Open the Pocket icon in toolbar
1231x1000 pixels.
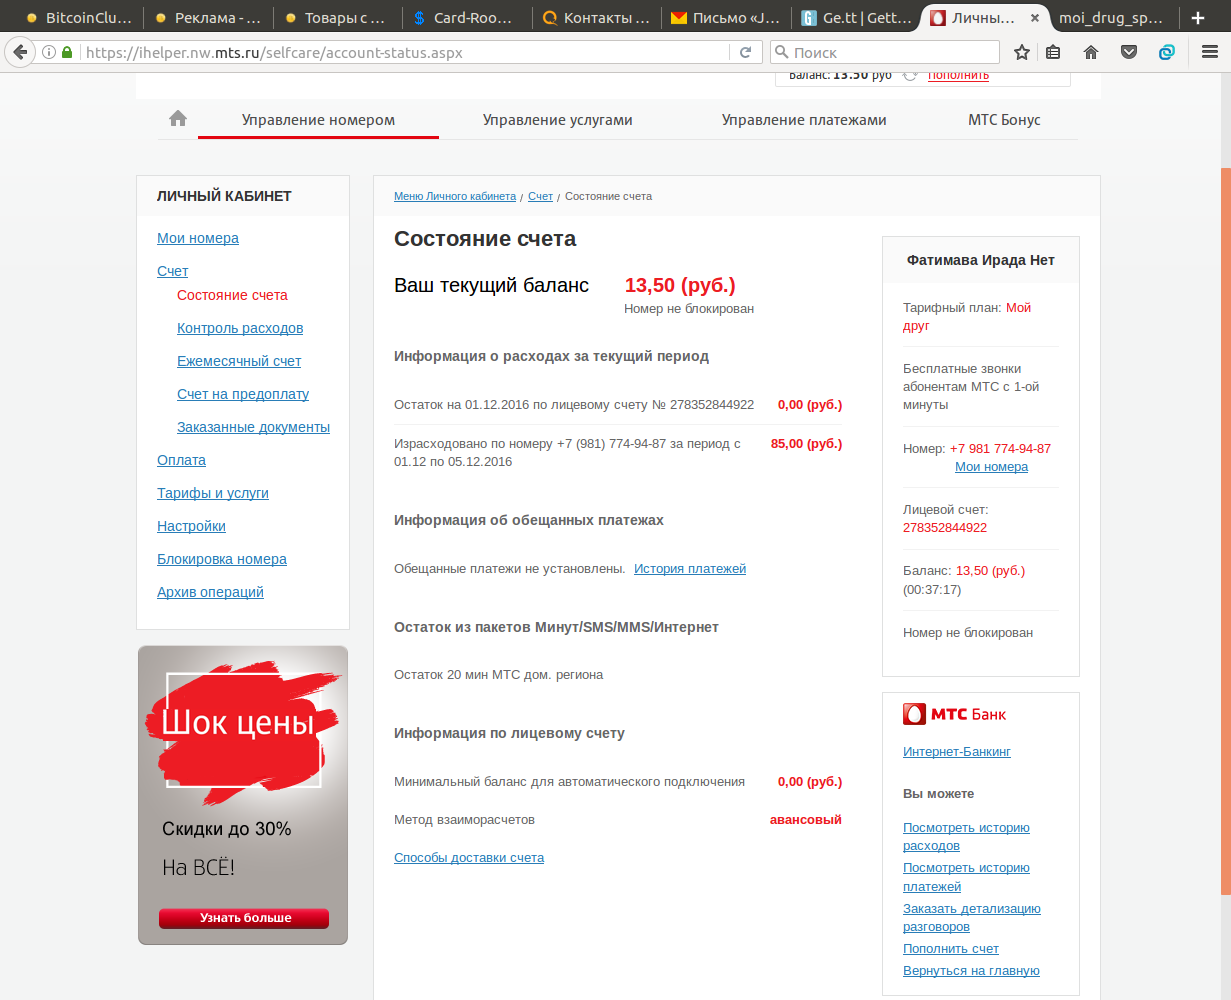click(x=1129, y=52)
